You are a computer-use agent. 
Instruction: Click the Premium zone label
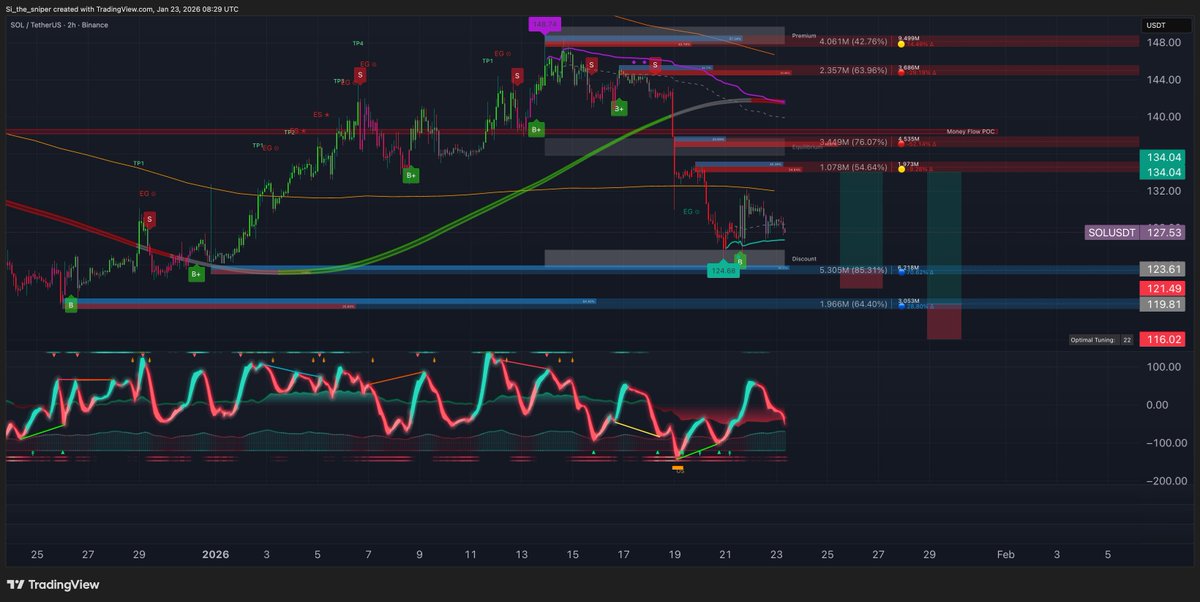(x=804, y=35)
